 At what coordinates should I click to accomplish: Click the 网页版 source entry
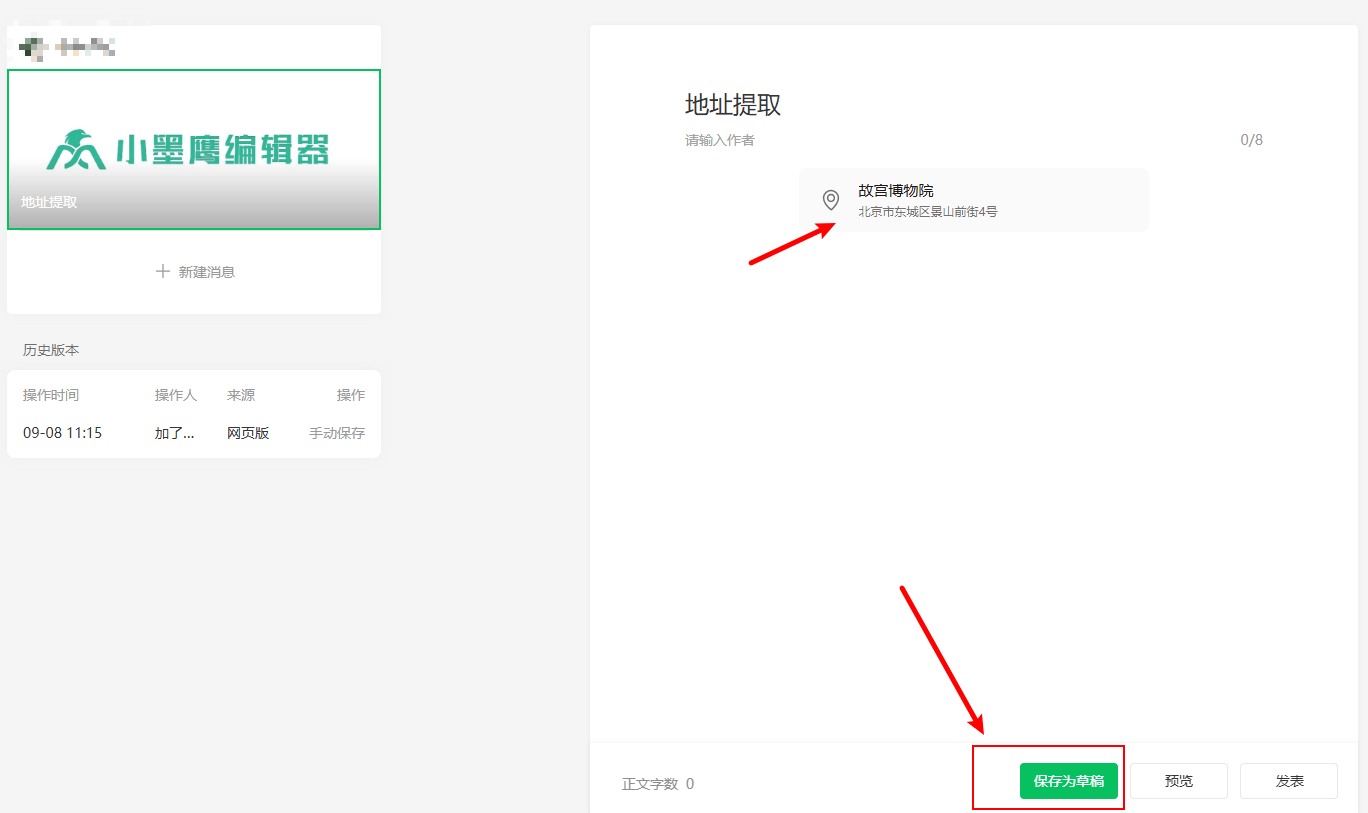click(x=248, y=433)
